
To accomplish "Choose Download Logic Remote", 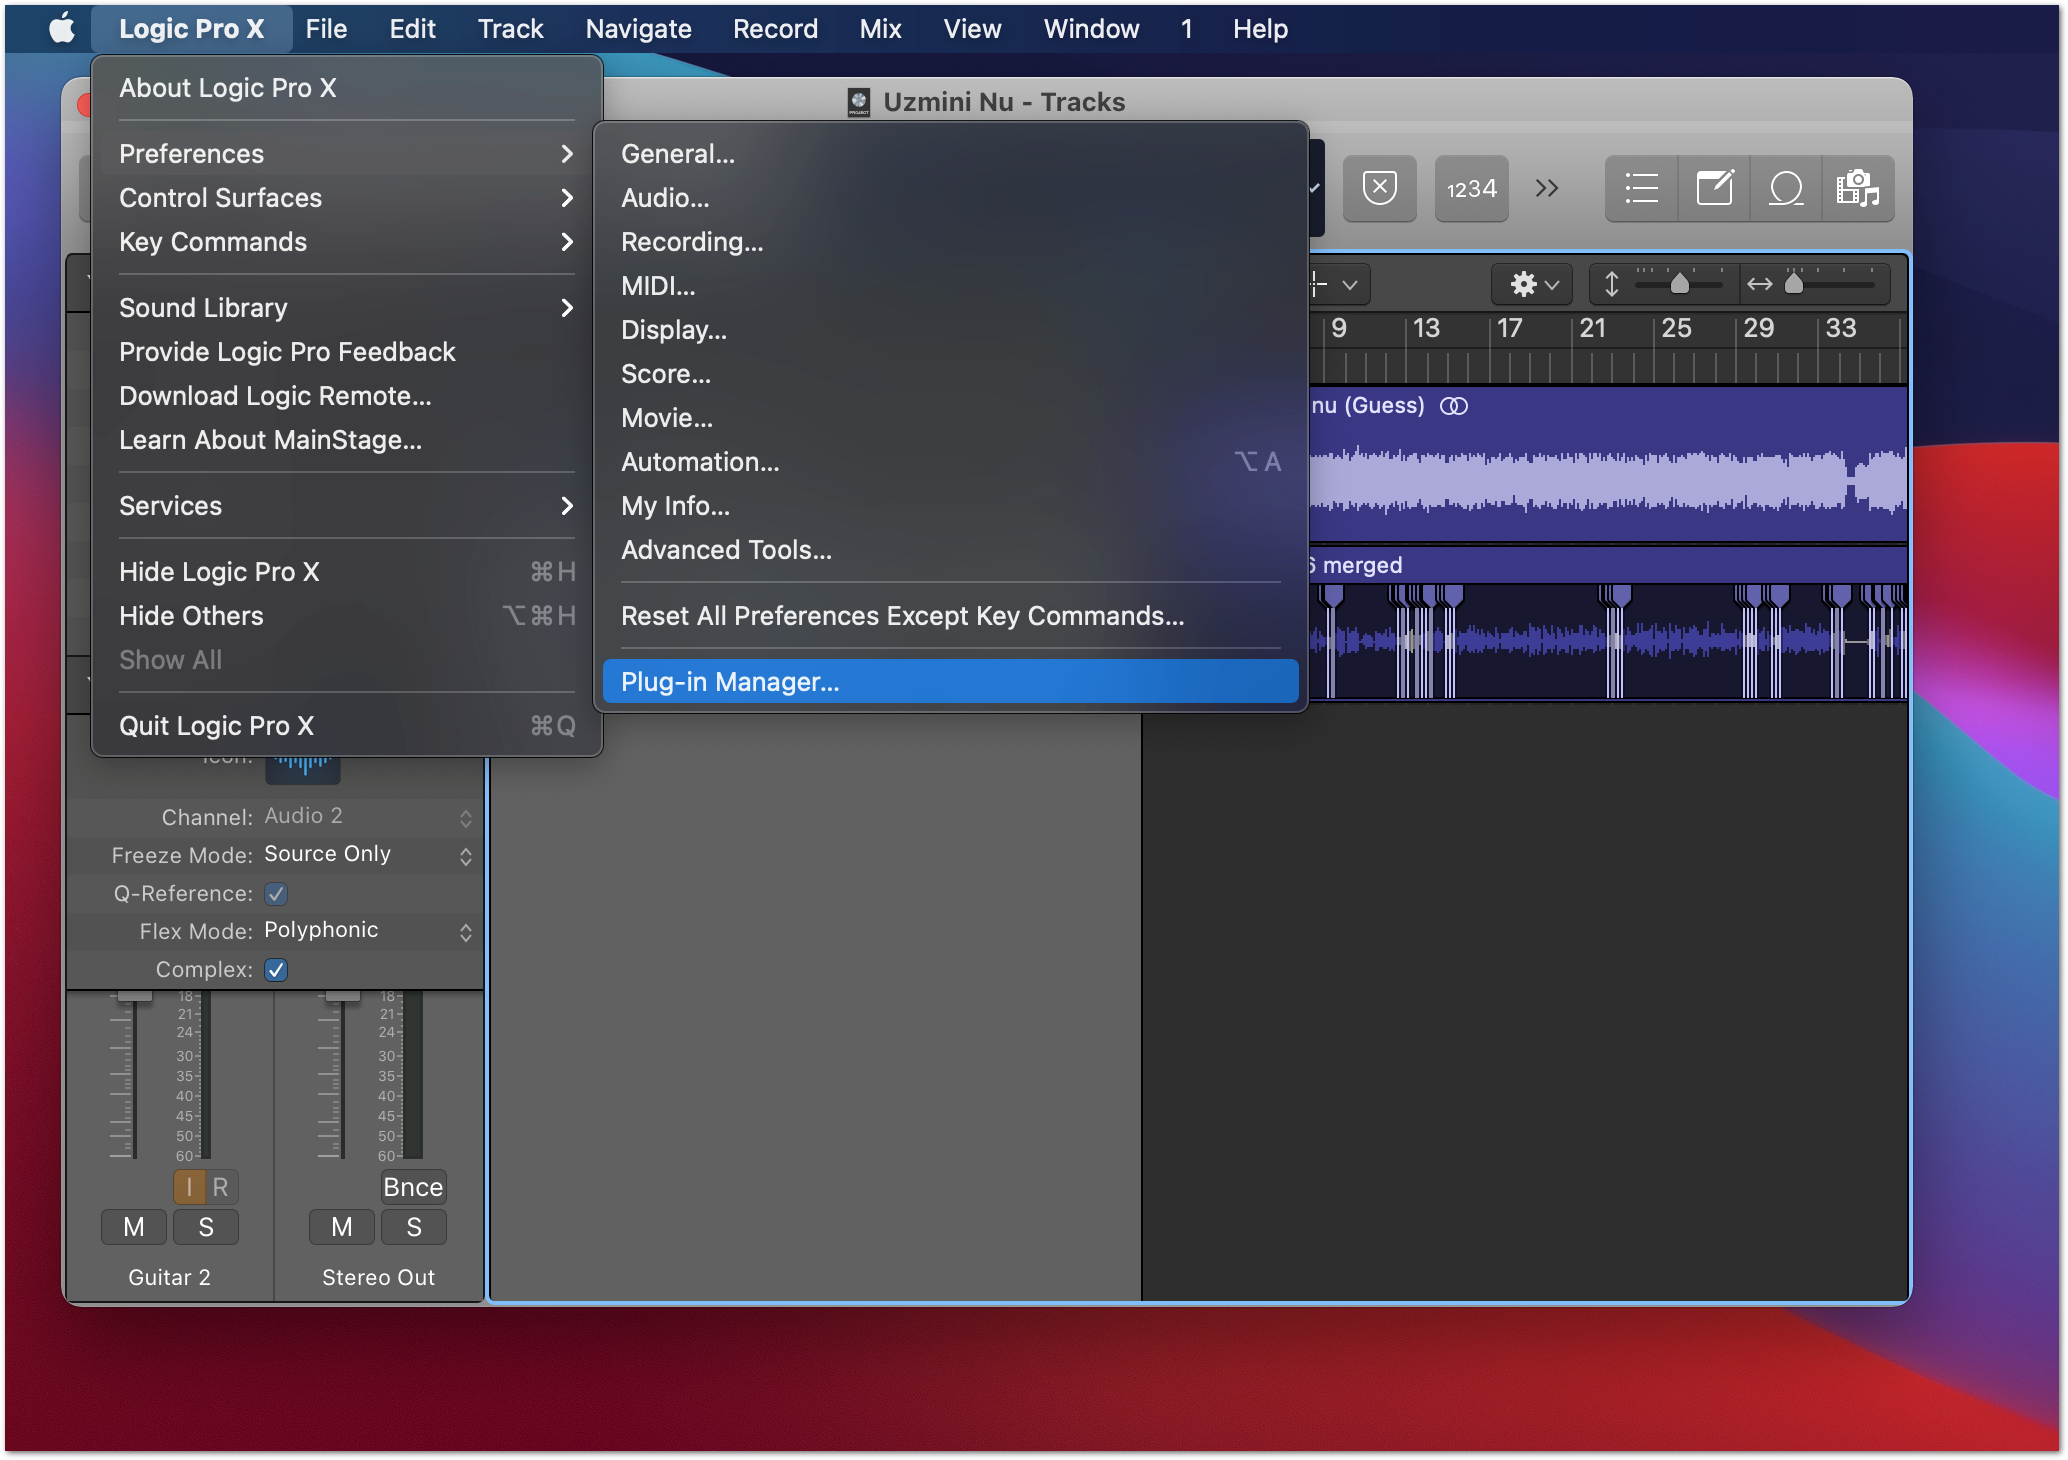I will (347, 396).
